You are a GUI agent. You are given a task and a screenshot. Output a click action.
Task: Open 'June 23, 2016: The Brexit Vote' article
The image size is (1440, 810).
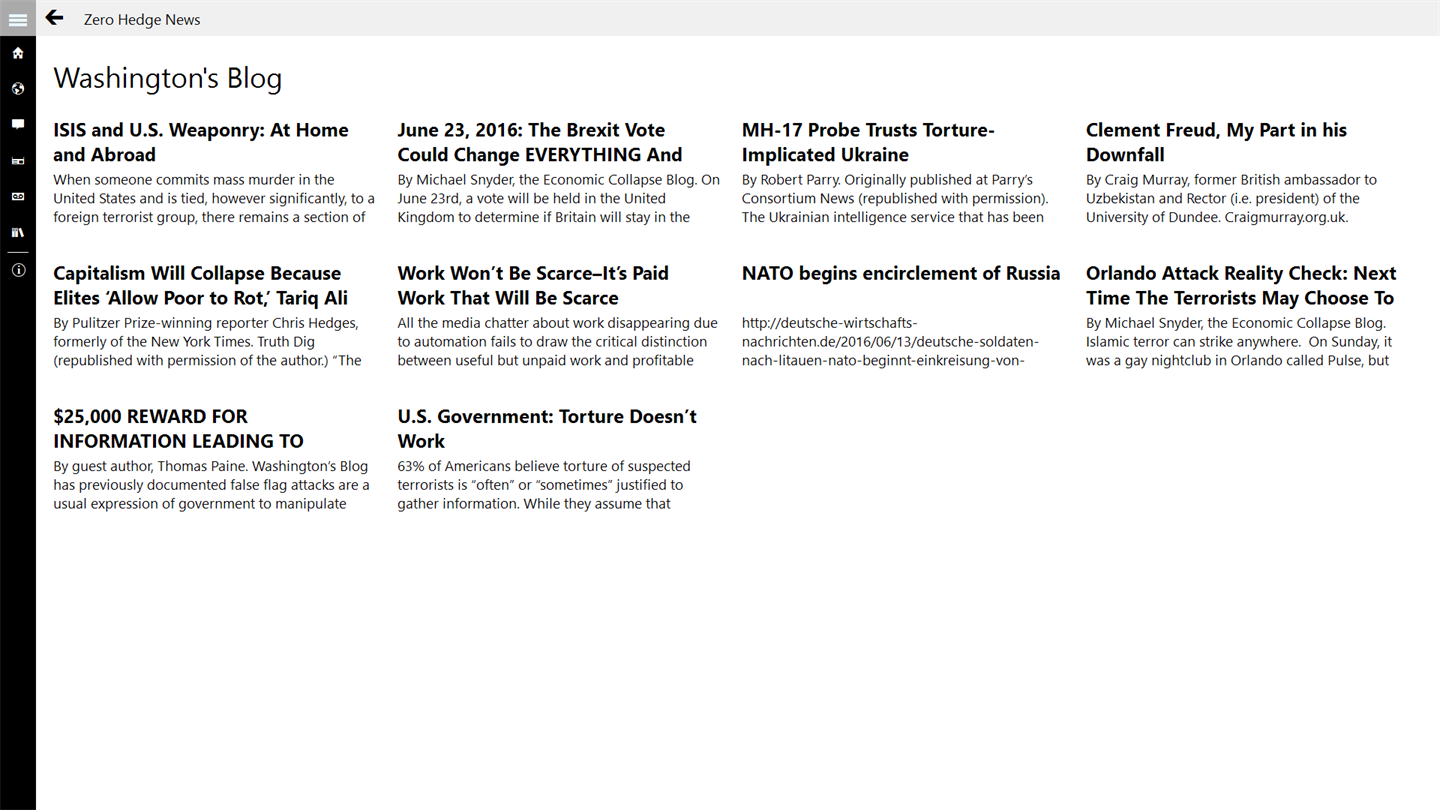point(540,142)
